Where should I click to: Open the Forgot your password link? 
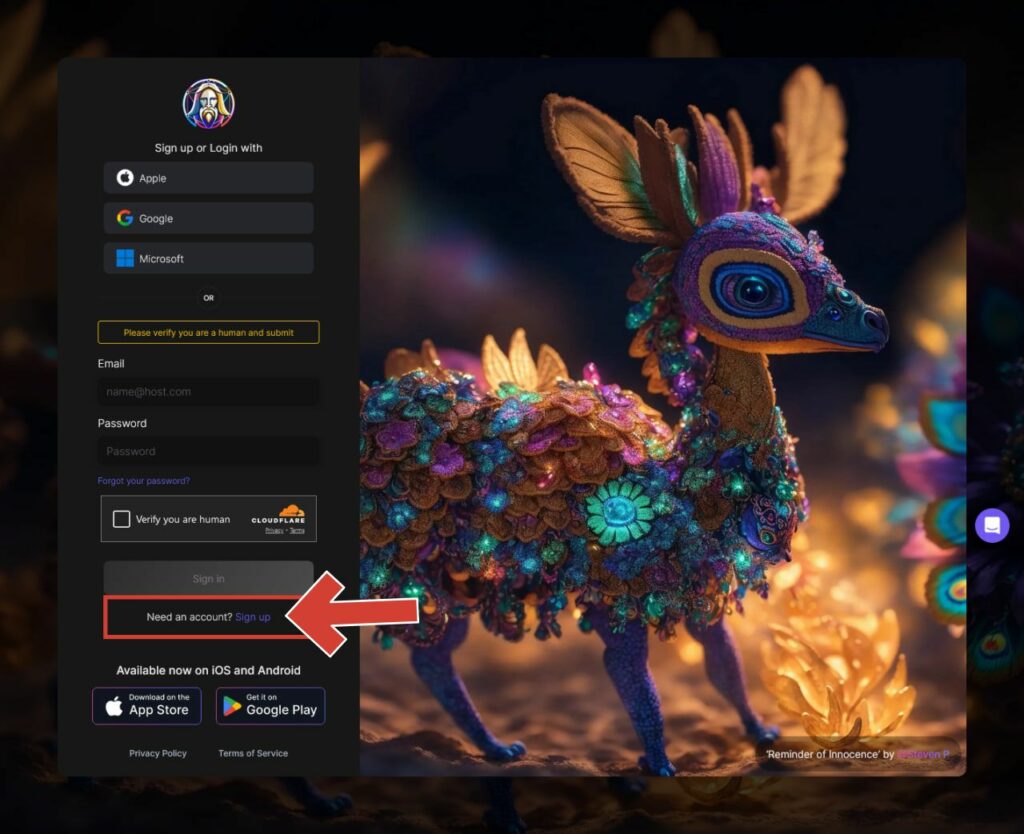(x=144, y=481)
